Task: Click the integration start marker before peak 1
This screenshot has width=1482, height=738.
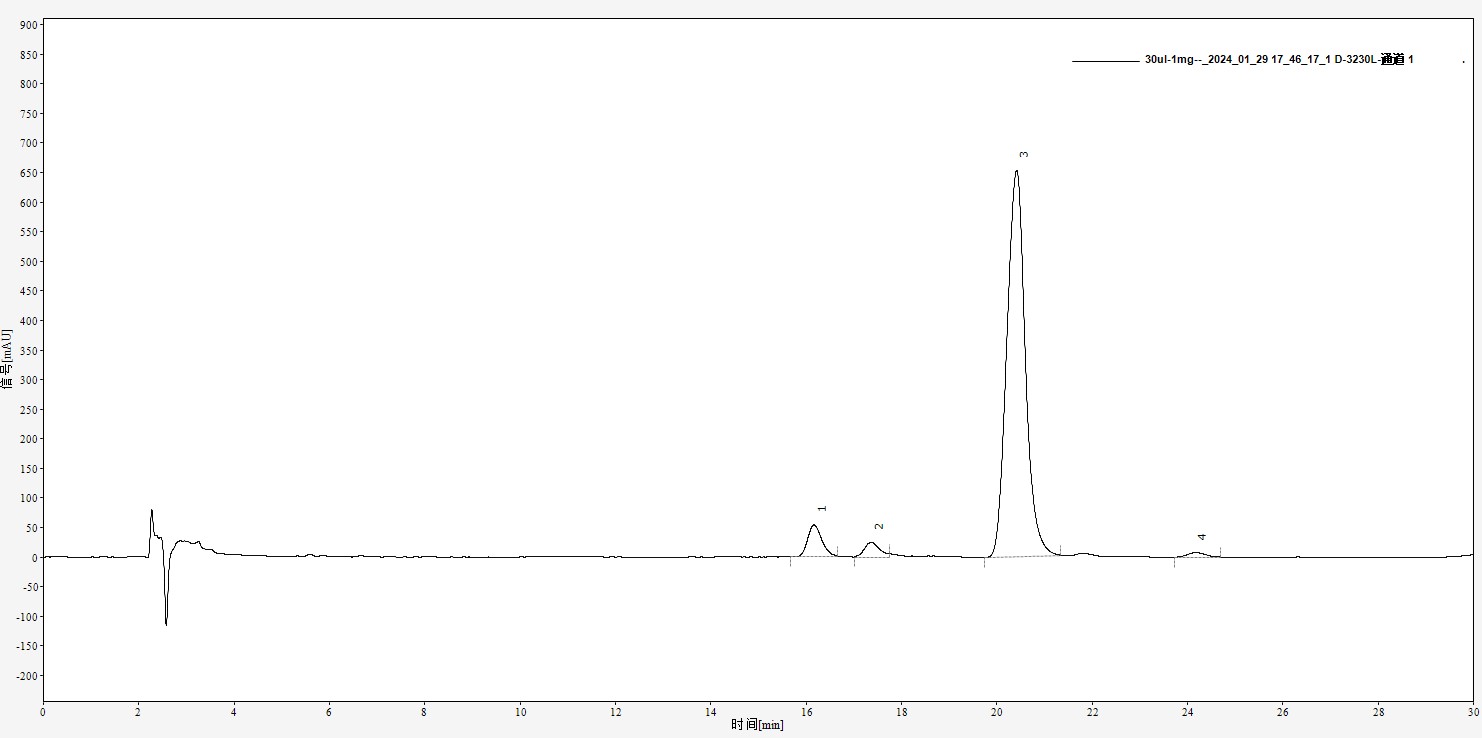Action: (x=790, y=561)
